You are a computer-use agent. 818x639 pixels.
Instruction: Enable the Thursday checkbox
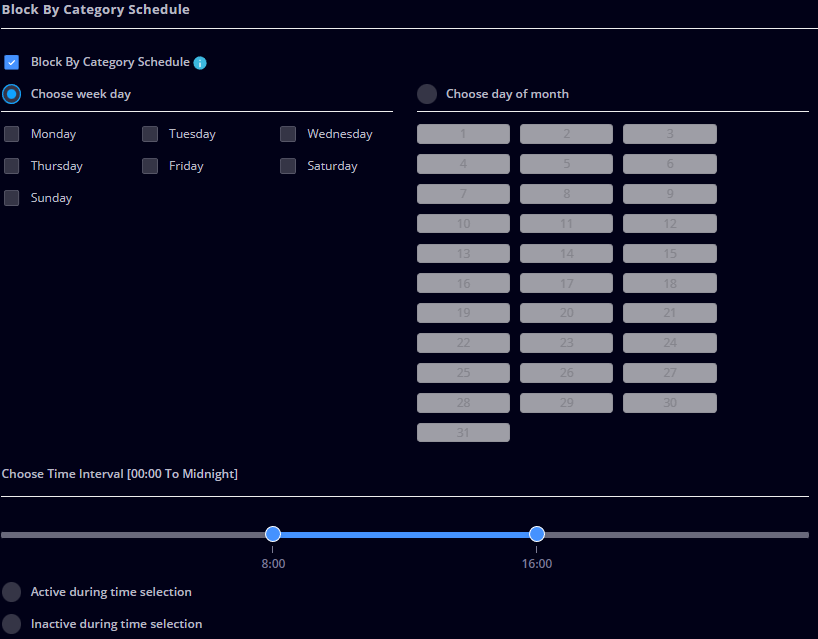click(11, 166)
